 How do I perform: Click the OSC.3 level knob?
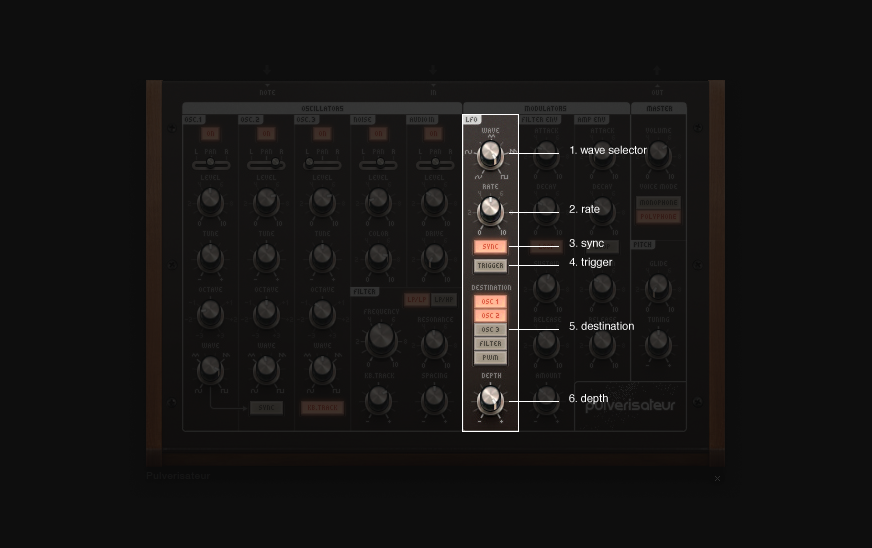coord(323,200)
